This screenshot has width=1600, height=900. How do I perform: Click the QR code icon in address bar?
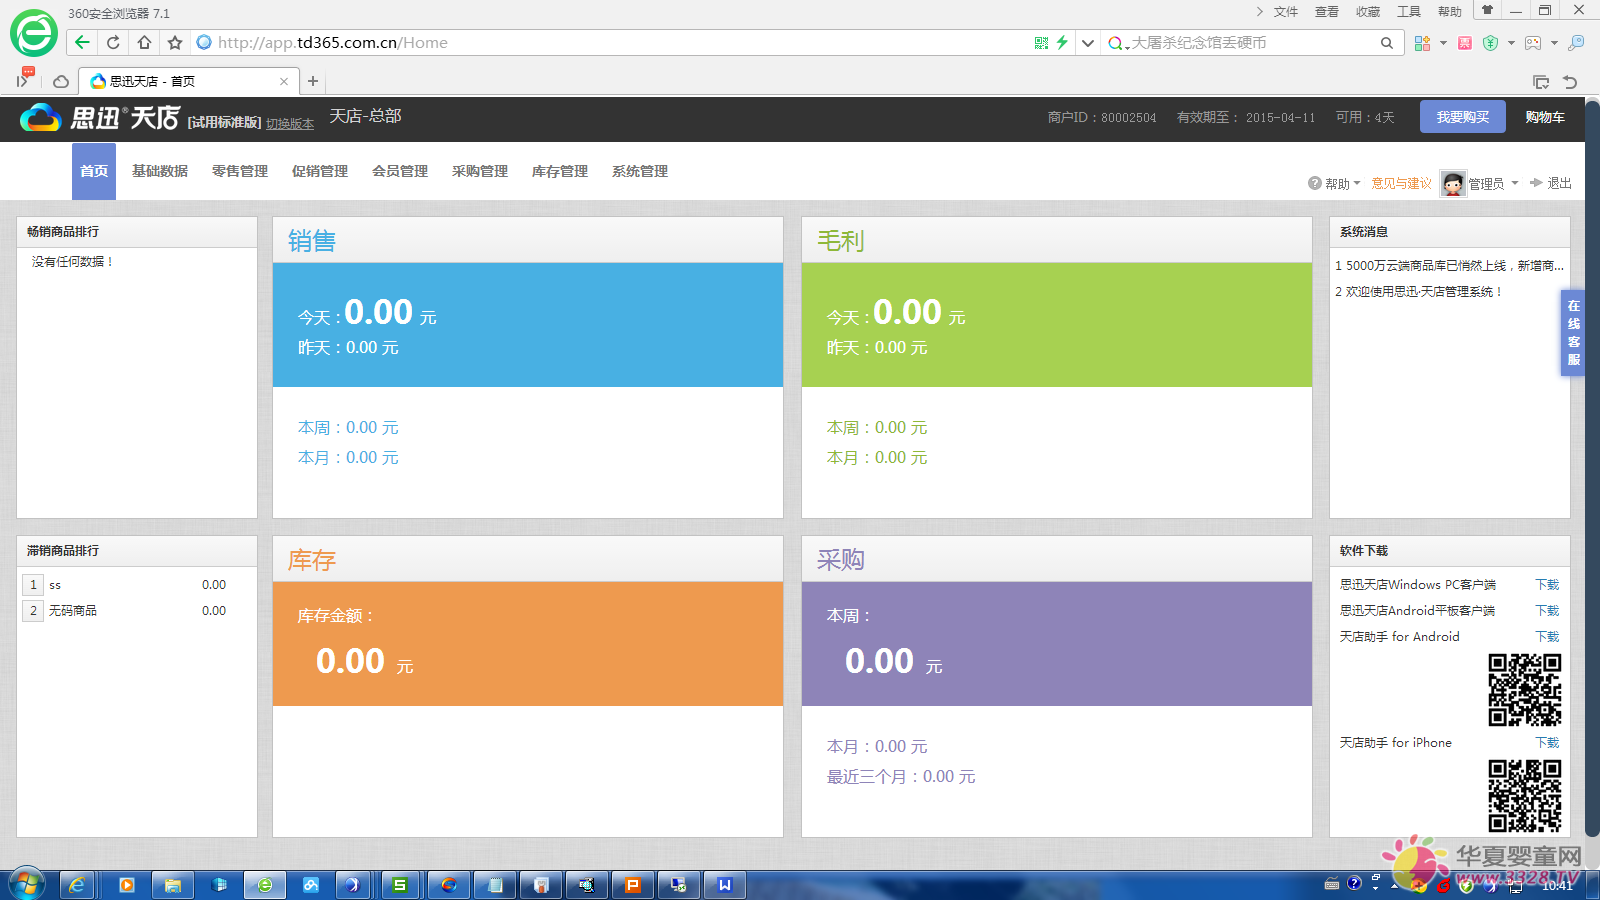[x=1041, y=43]
